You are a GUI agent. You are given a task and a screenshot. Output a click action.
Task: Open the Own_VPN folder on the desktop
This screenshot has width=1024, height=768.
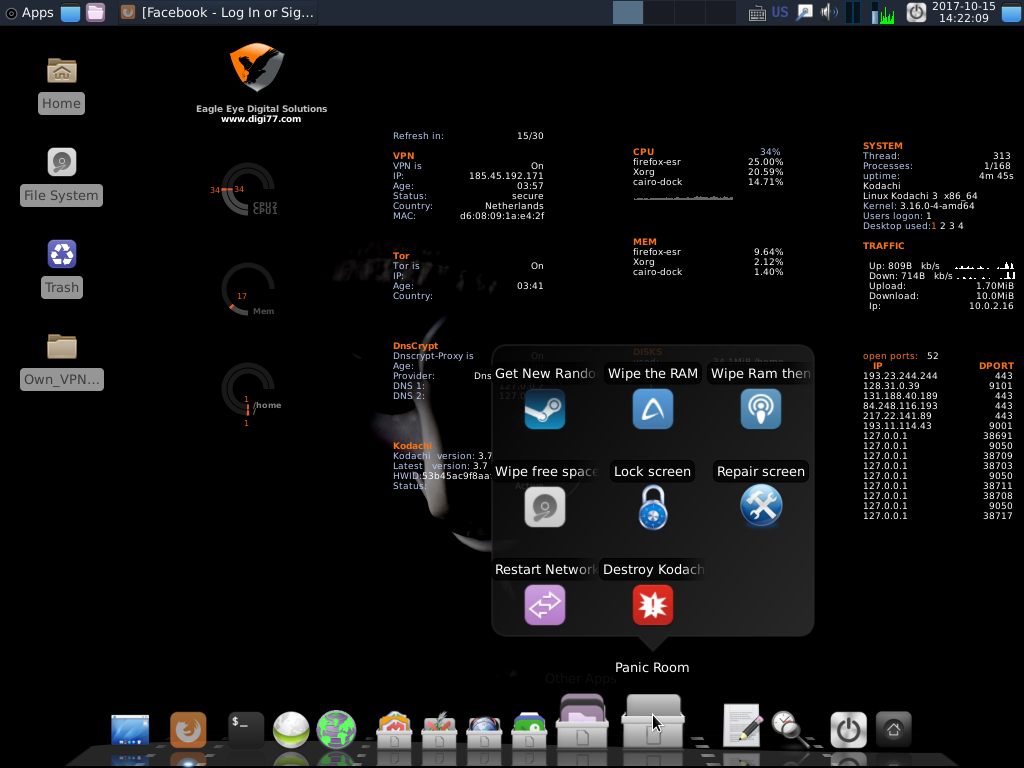[61, 346]
